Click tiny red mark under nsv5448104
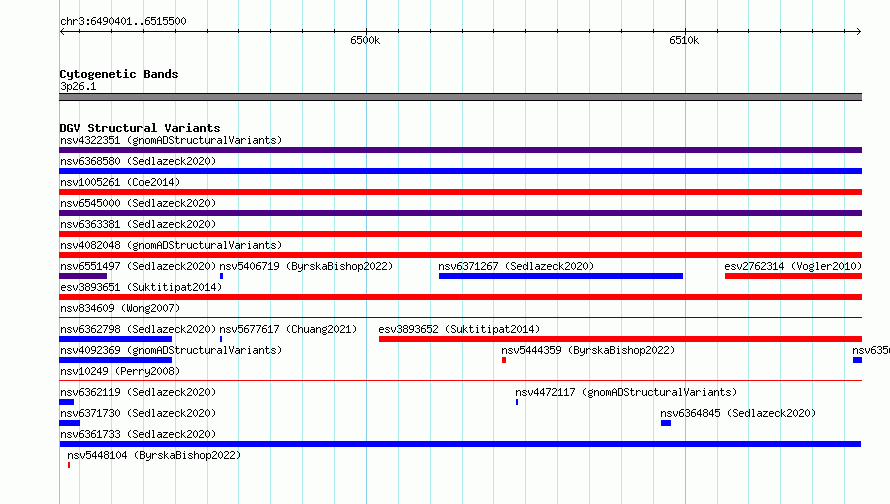Viewport: 890px width, 504px height. (x=69, y=465)
